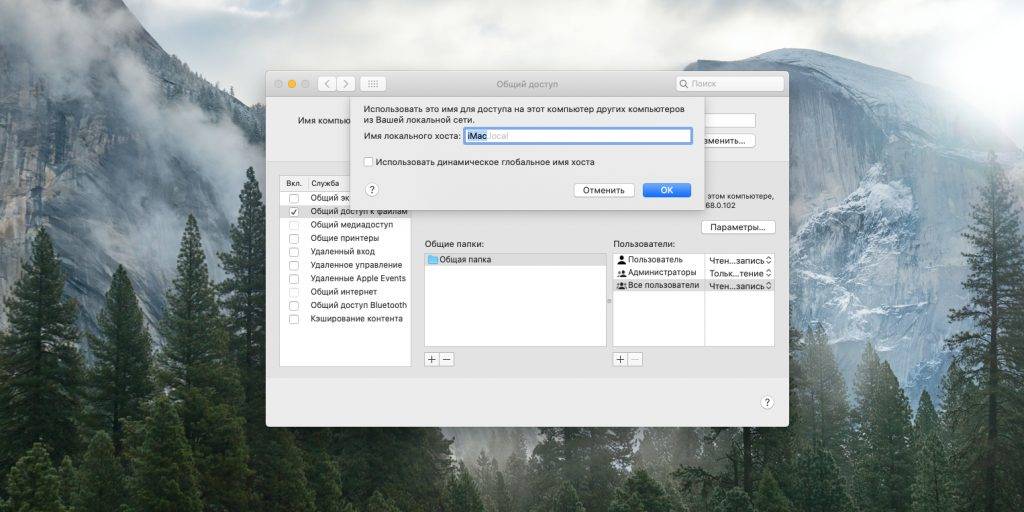Image resolution: width=1024 pixels, height=512 pixels.
Task: Change Администраторы access permission dropdown
Action: click(740, 272)
